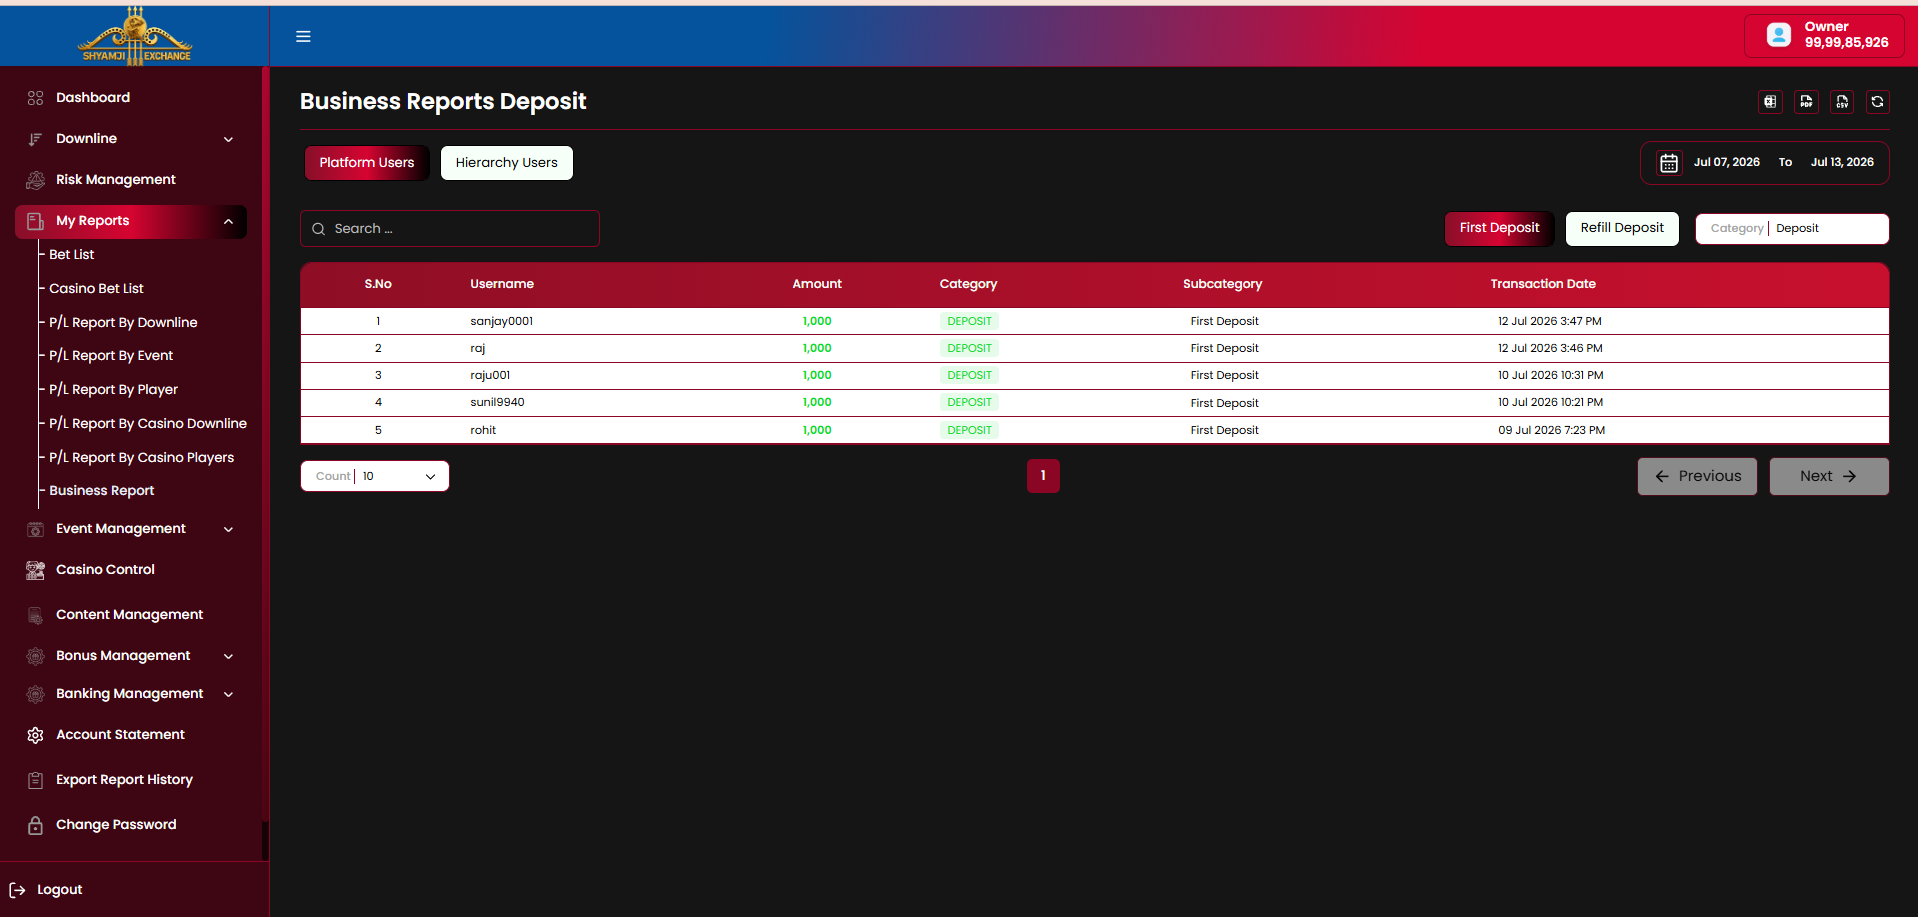Expand the Downline menu chevron
1918x917 pixels.
[x=228, y=139]
